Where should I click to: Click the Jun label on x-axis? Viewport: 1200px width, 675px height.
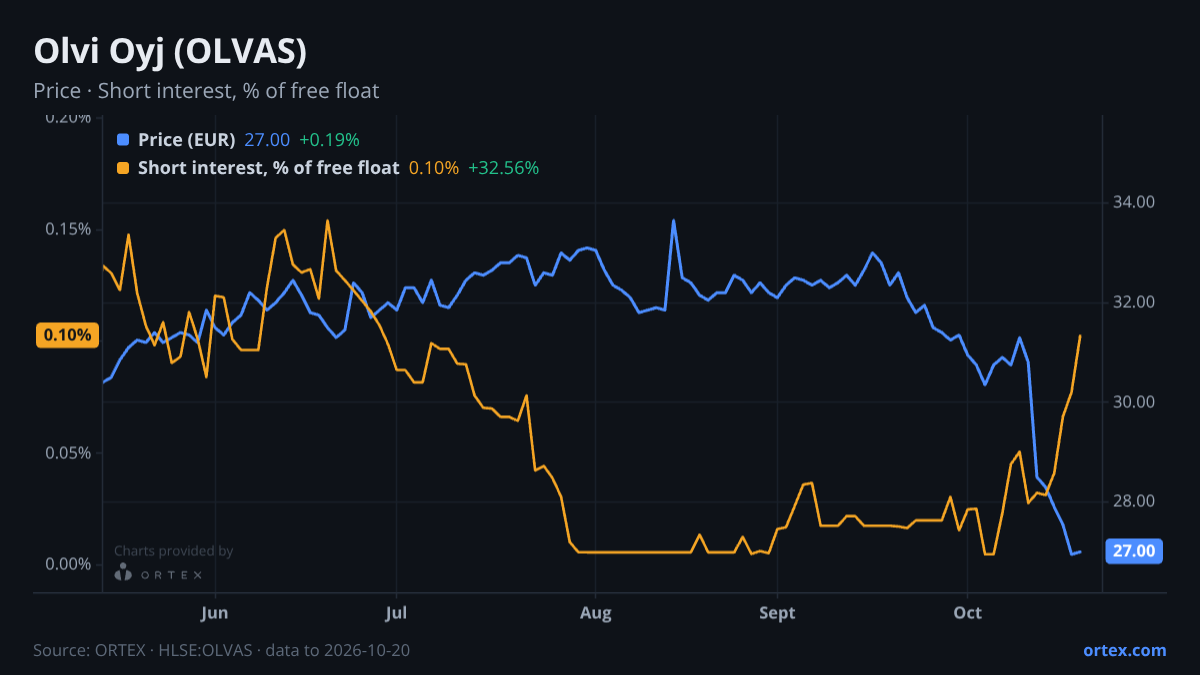(x=215, y=612)
